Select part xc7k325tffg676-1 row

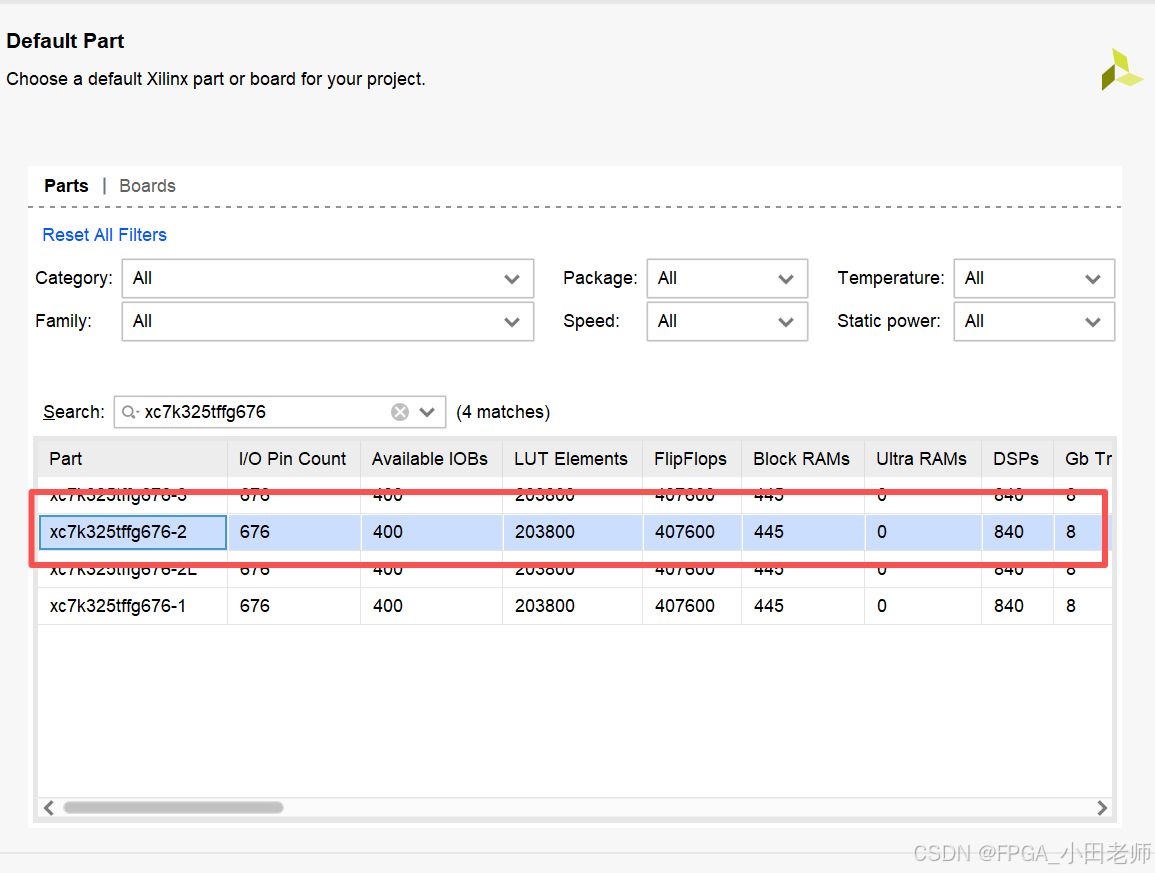click(575, 606)
